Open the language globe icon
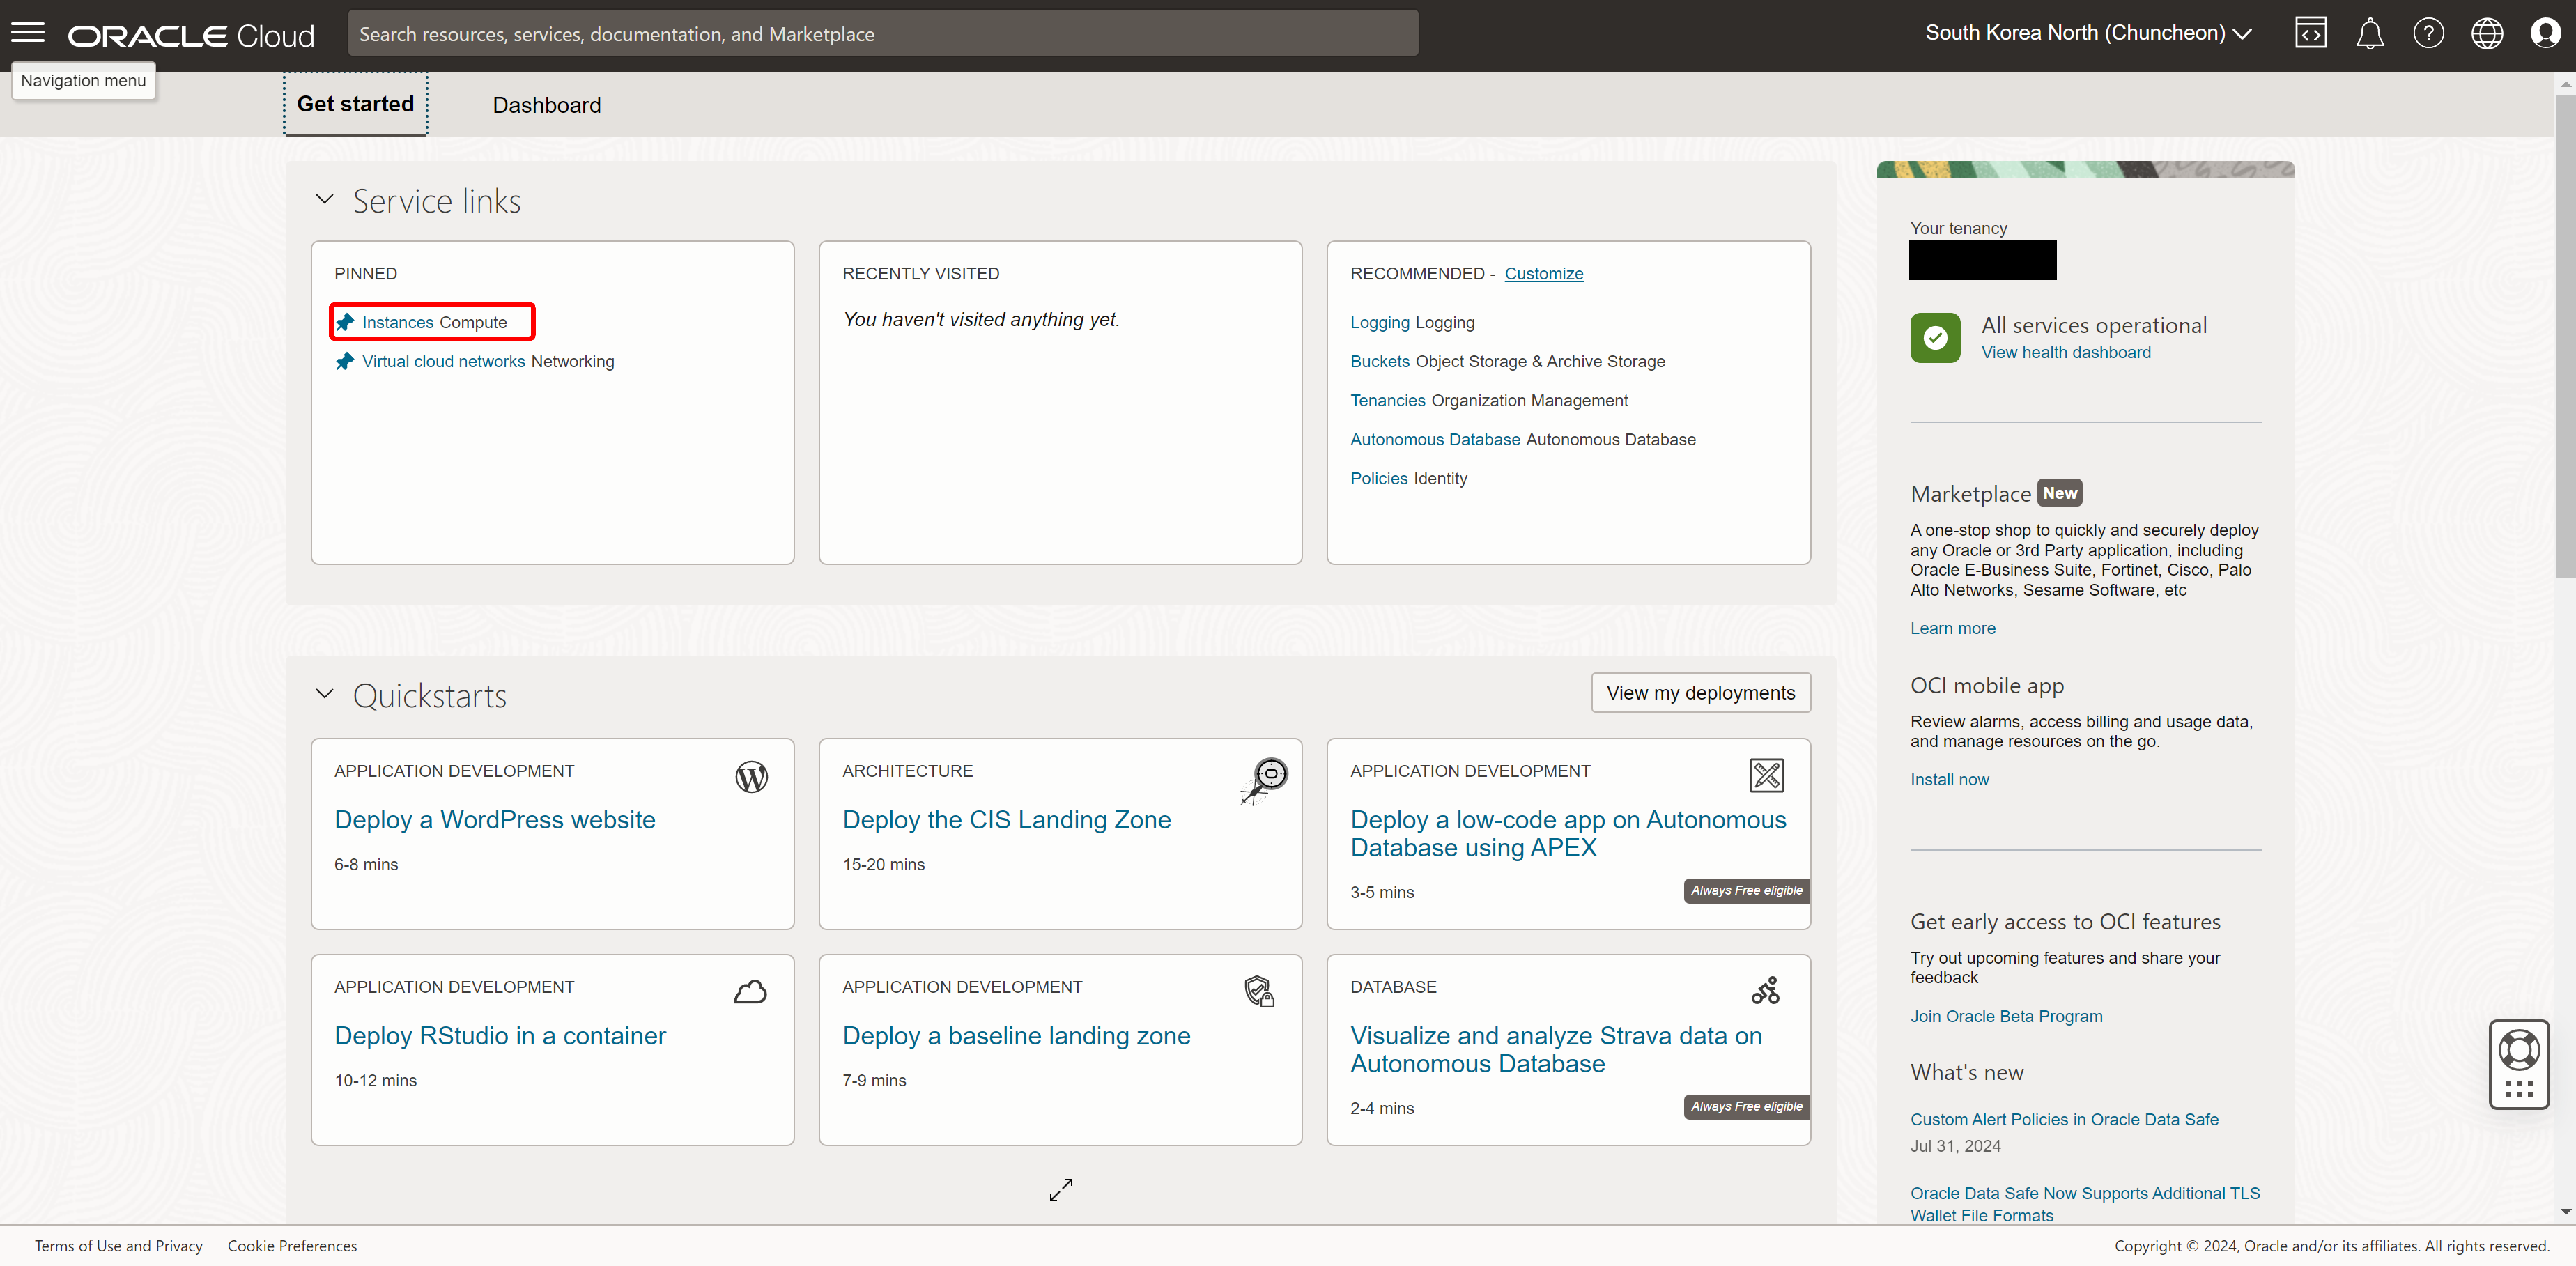 coord(2487,33)
